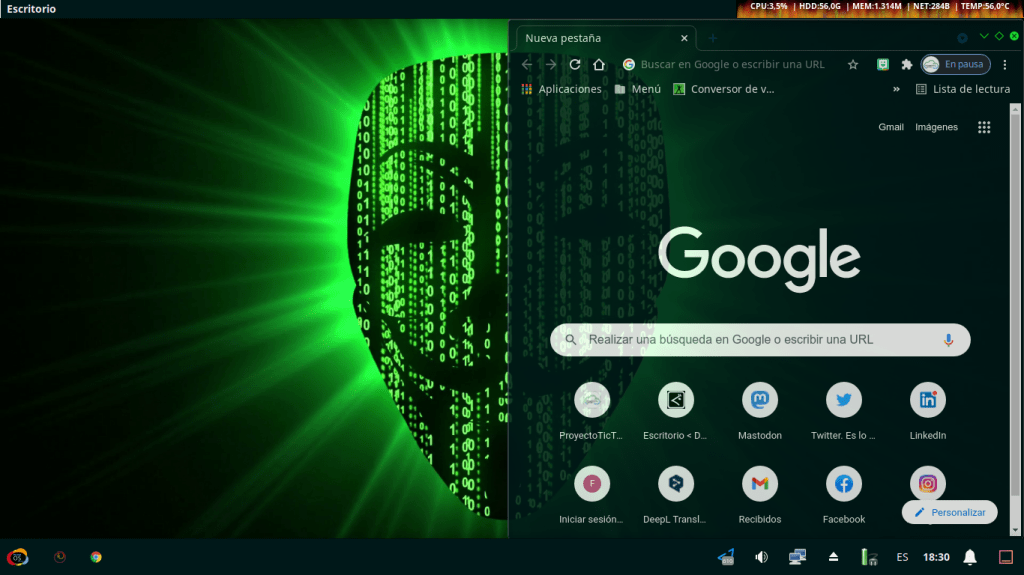Open the Menú bookmarks folder
This screenshot has height=575, width=1024.
[637, 89]
